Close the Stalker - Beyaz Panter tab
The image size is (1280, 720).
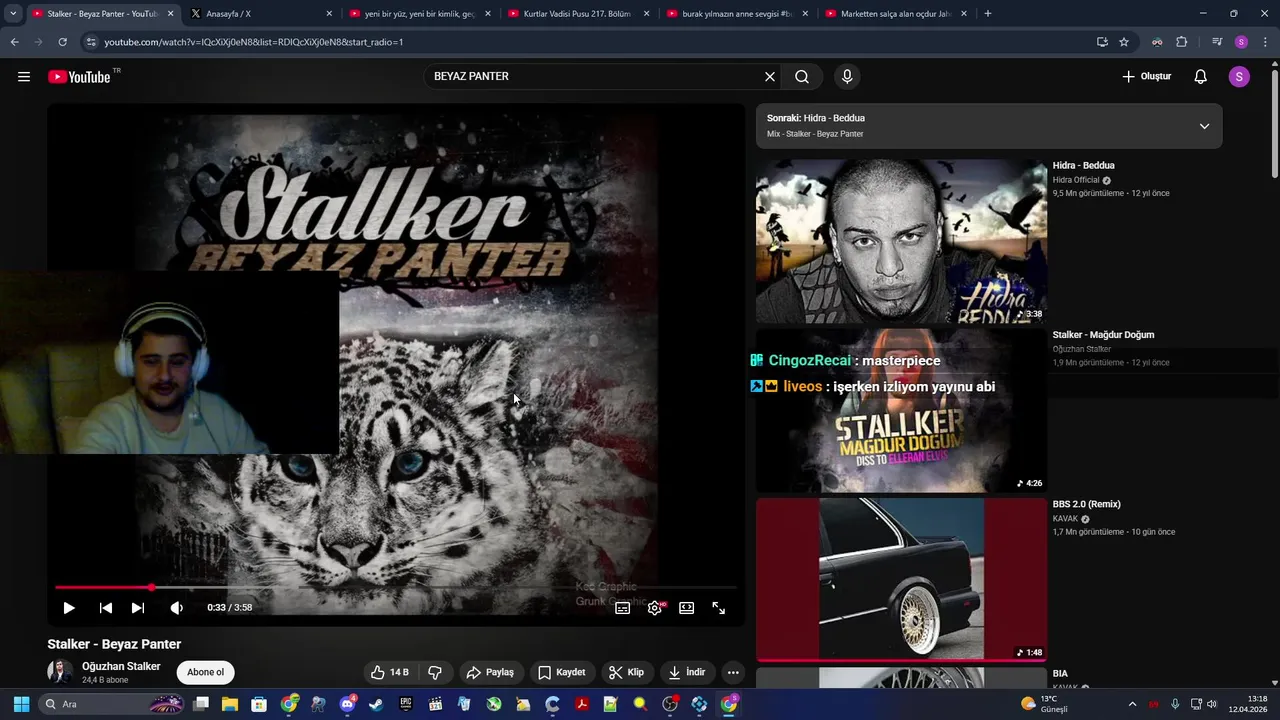[x=170, y=14]
